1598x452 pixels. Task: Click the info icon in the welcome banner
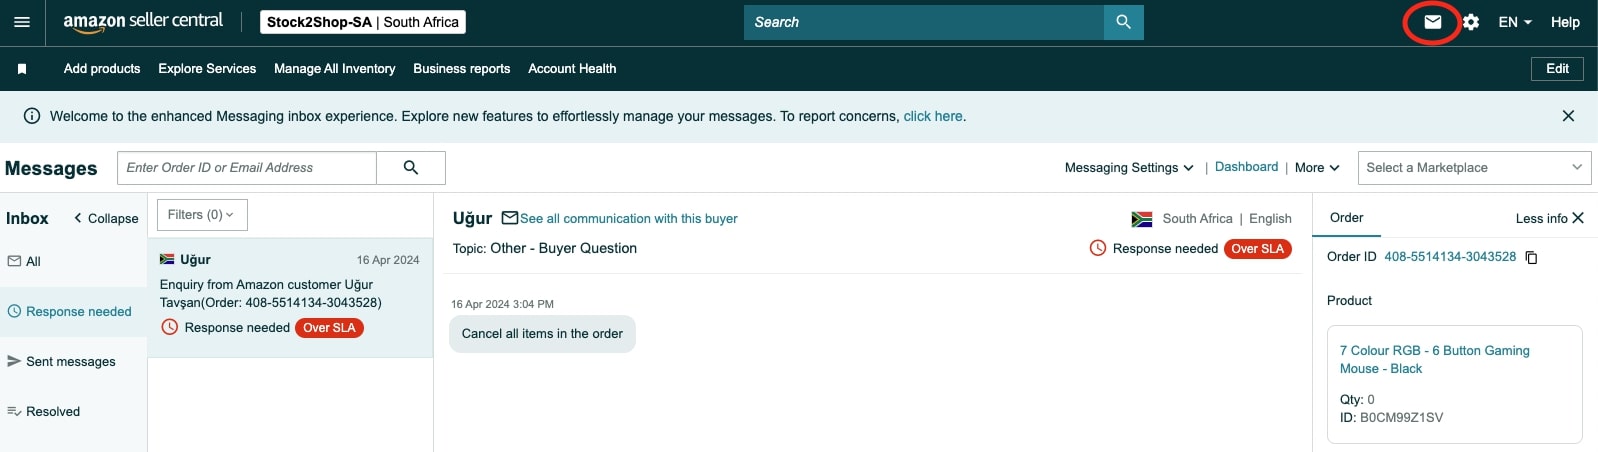click(32, 116)
